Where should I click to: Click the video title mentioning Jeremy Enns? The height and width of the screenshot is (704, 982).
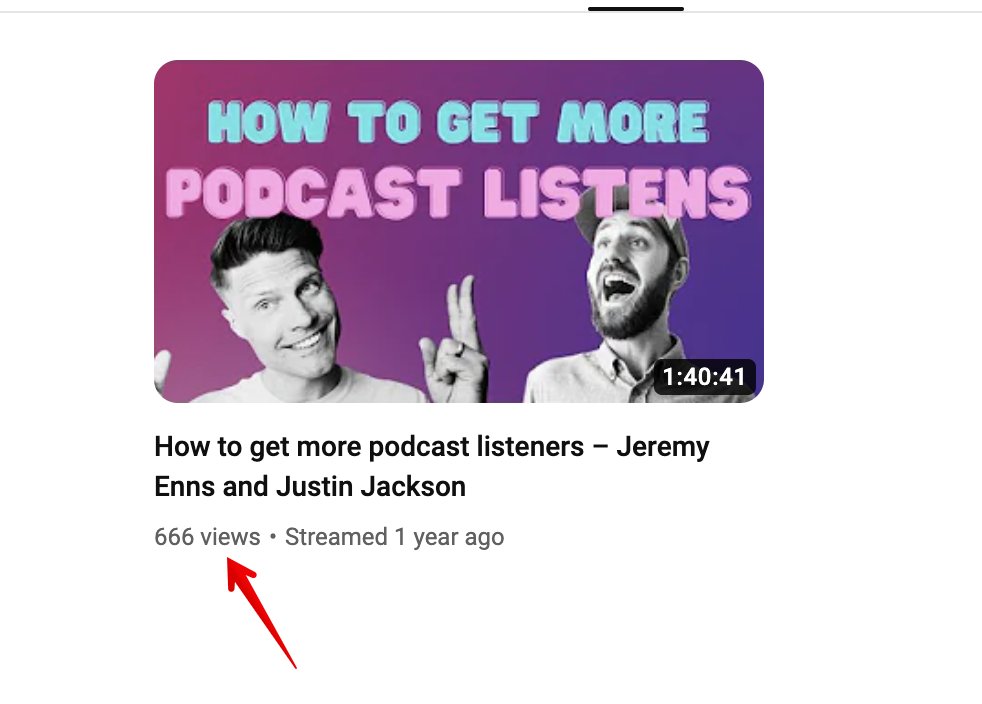pyautogui.click(x=432, y=467)
